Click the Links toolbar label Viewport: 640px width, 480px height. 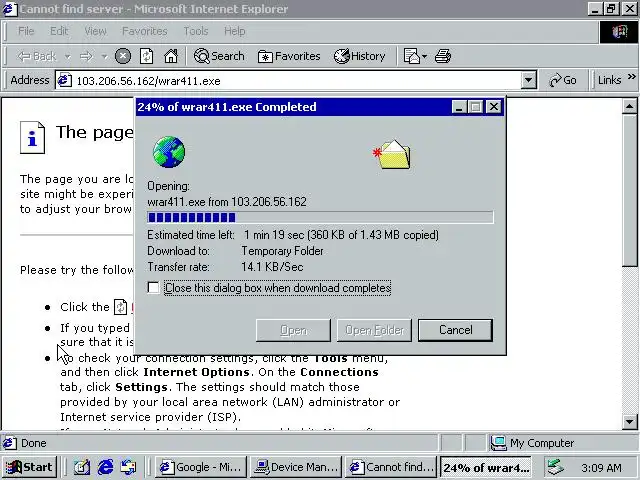tap(609, 80)
